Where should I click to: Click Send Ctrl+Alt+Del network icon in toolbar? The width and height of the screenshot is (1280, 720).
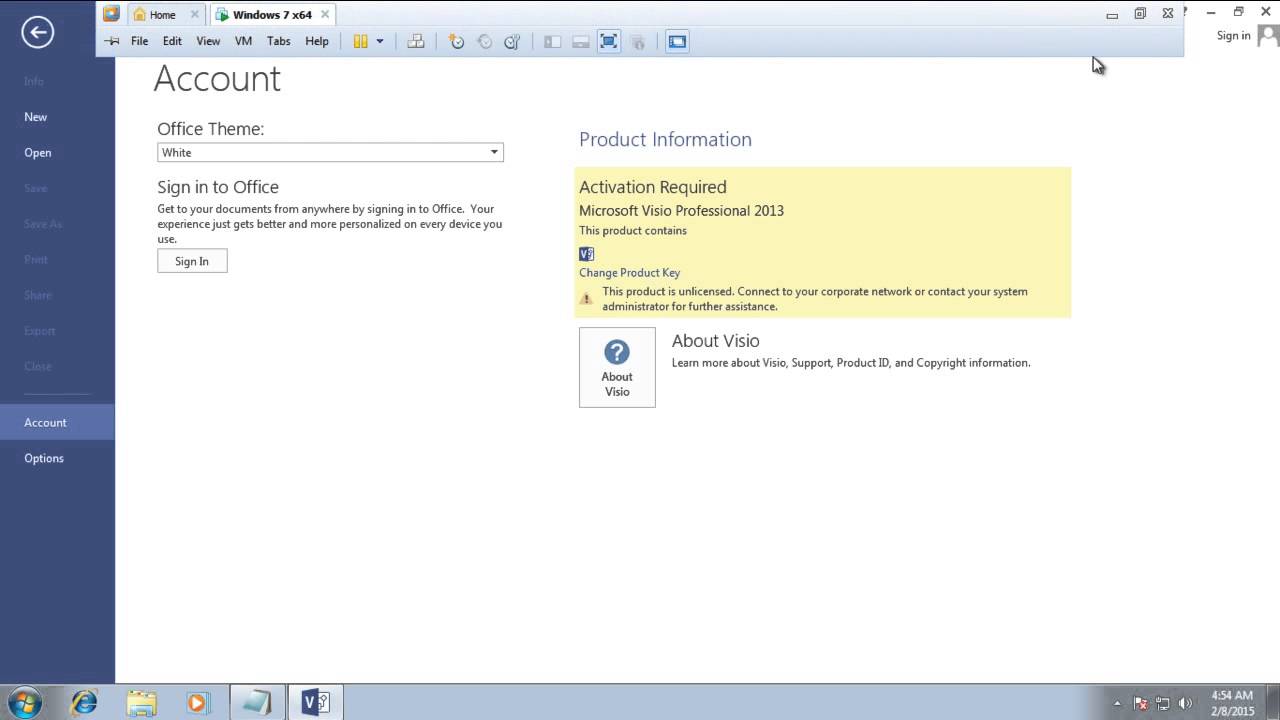click(x=416, y=41)
